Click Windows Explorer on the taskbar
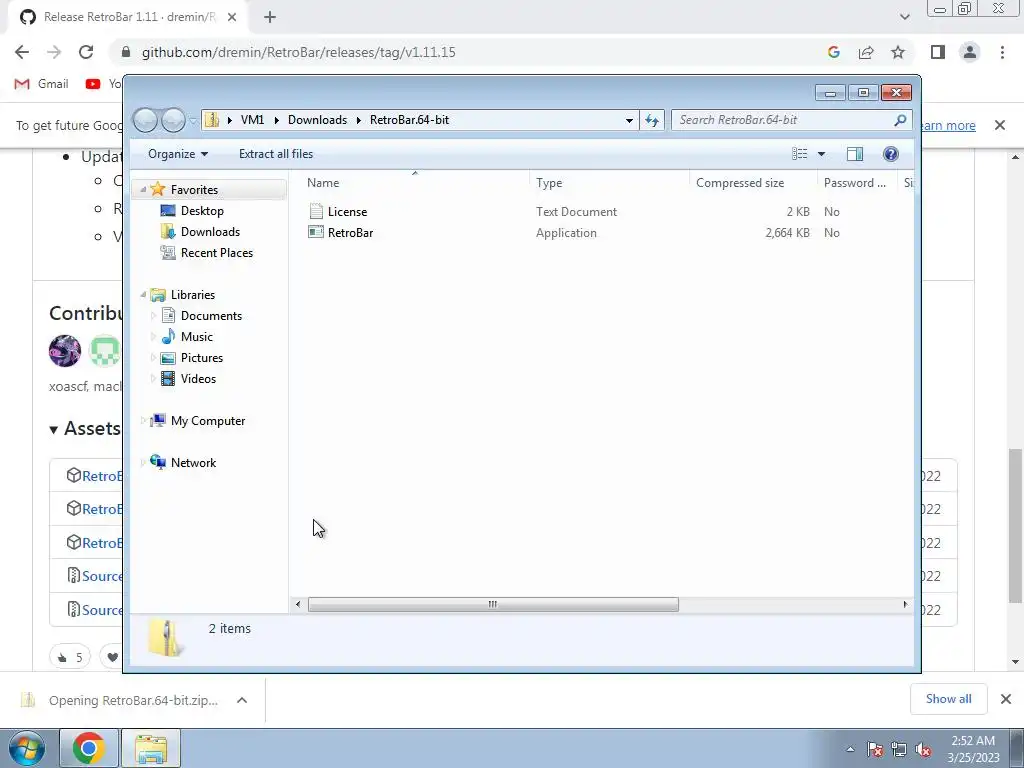This screenshot has width=1024, height=768. pyautogui.click(x=152, y=748)
